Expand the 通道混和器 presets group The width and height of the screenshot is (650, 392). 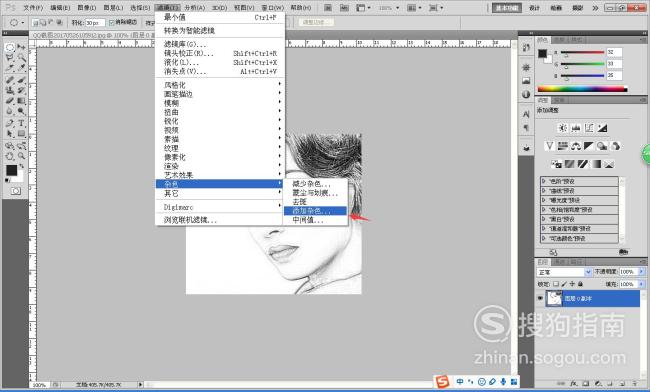(x=544, y=229)
